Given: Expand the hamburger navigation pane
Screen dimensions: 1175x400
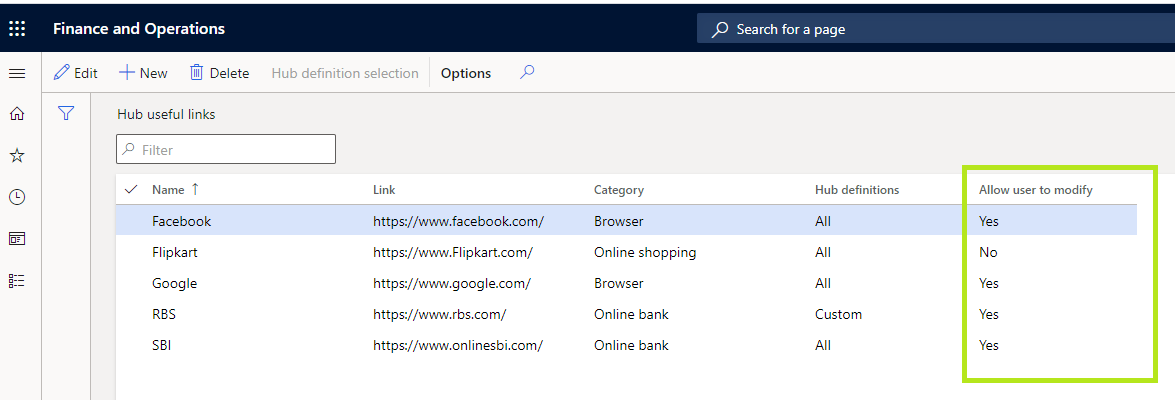Looking at the screenshot, I should tap(16, 73).
